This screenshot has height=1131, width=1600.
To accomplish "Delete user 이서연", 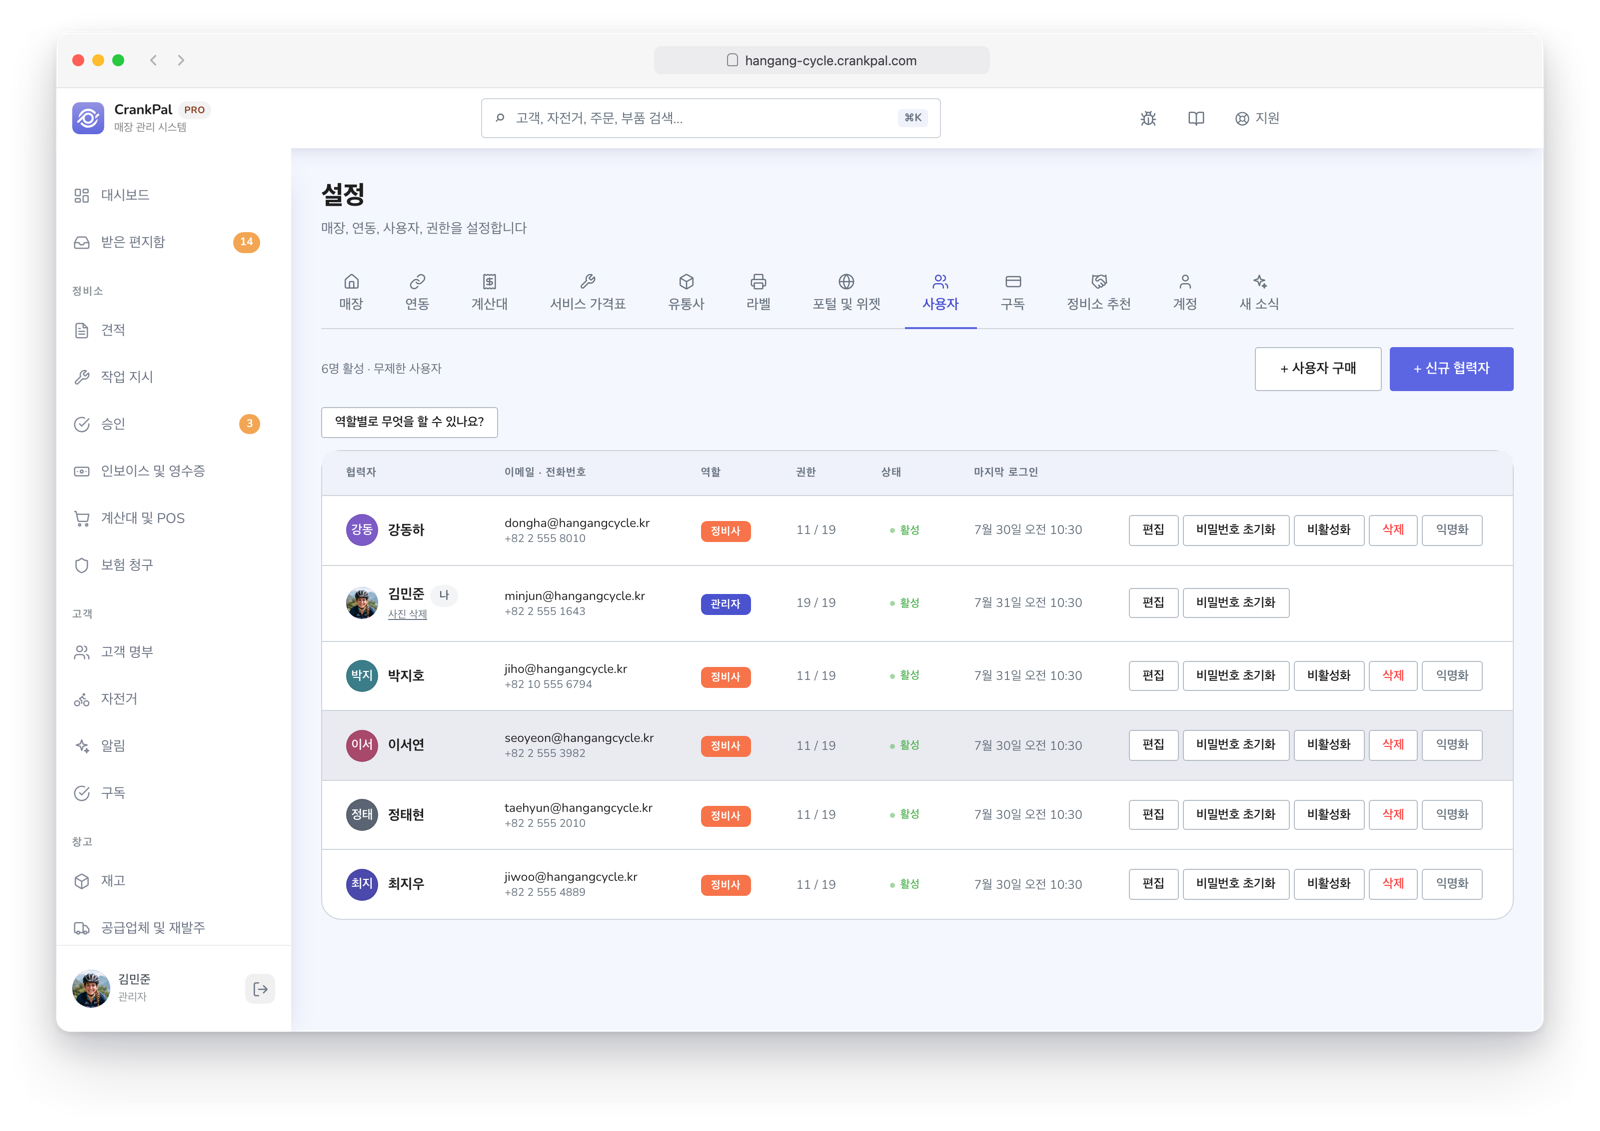I will coord(1393,745).
